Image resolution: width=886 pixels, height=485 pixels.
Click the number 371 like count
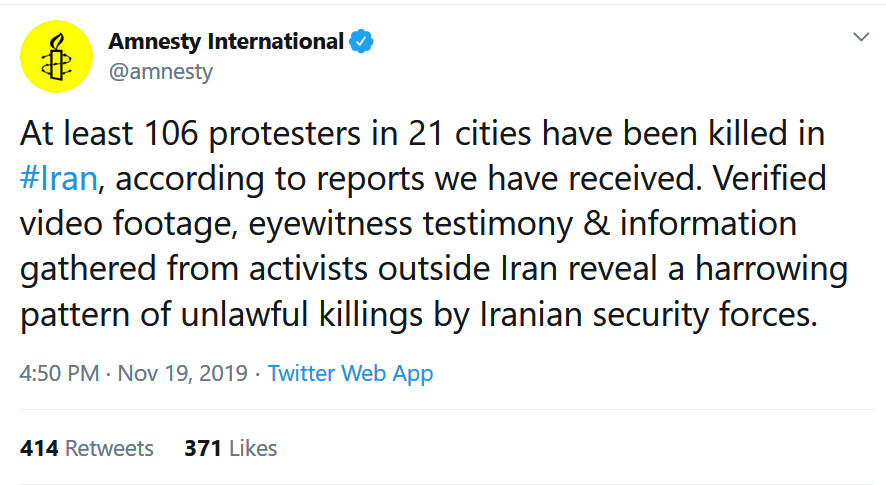(202, 448)
